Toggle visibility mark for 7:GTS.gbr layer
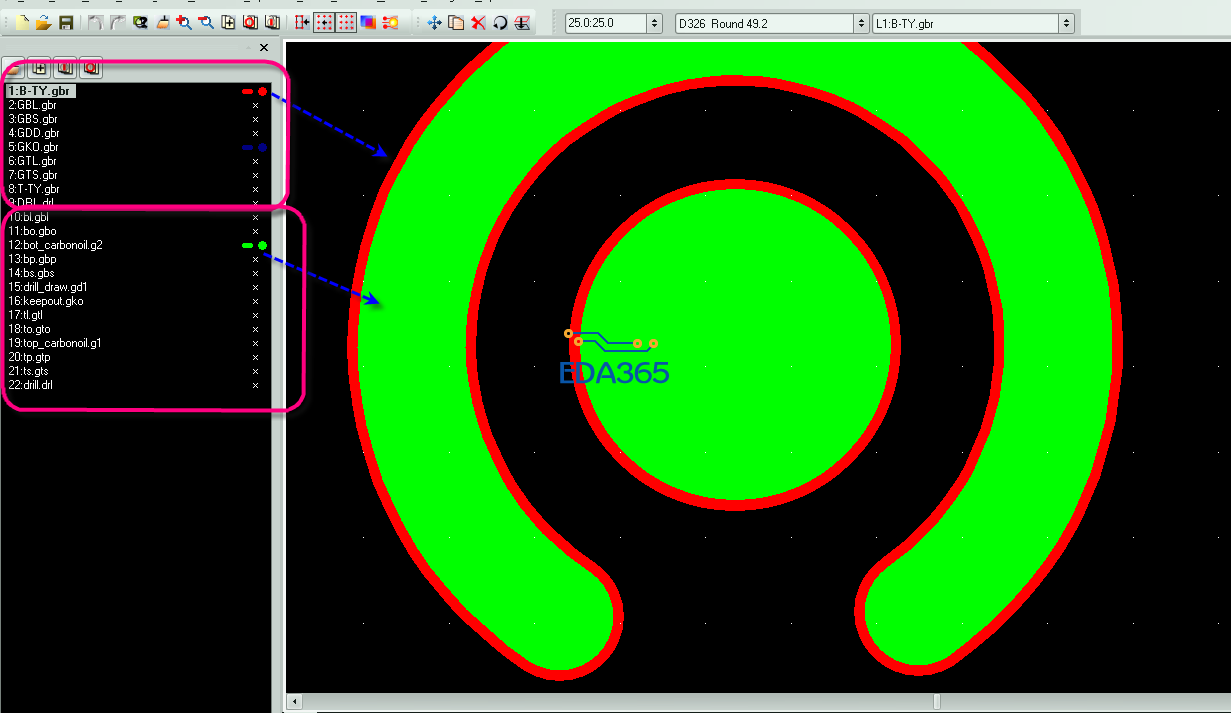The width and height of the screenshot is (1231, 713). click(x=255, y=175)
